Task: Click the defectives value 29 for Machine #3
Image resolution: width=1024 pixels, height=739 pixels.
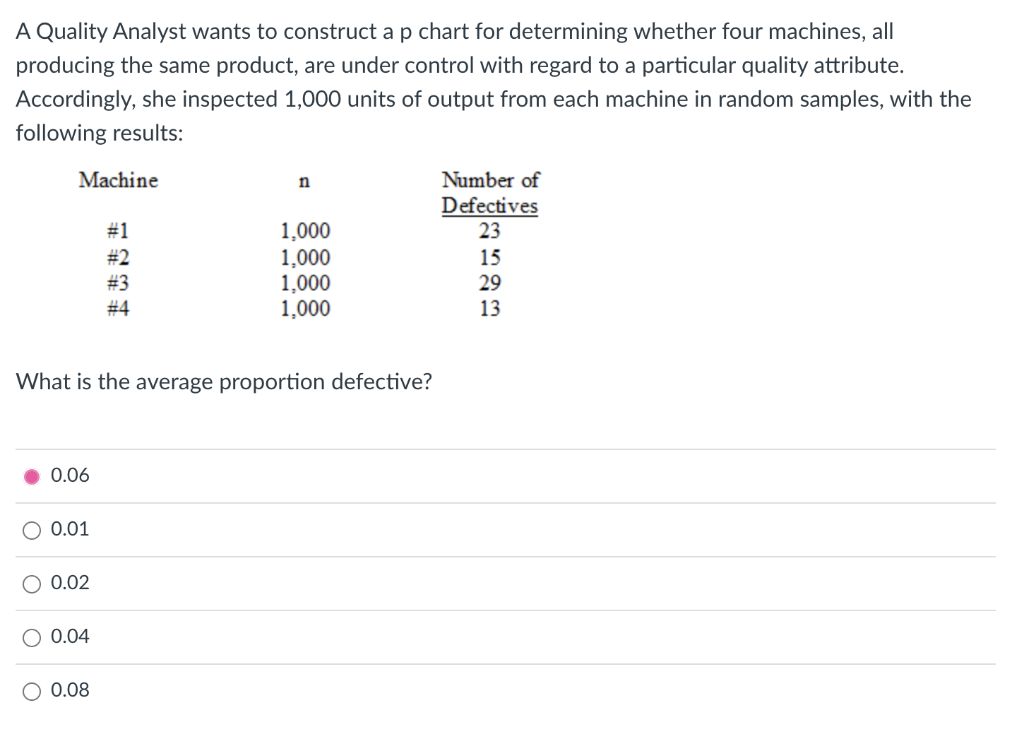Action: coord(486,283)
